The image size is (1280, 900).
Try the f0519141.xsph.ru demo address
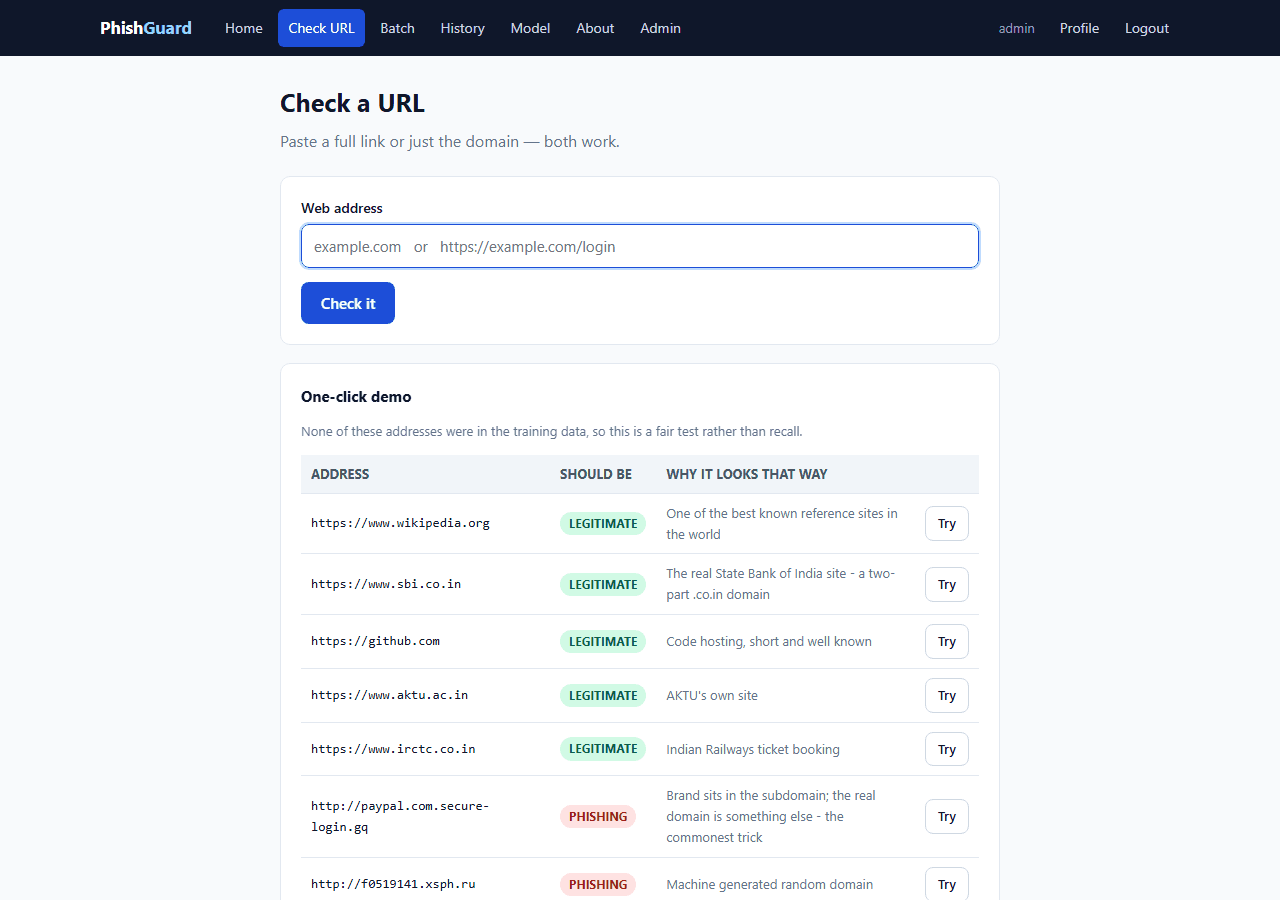947,884
